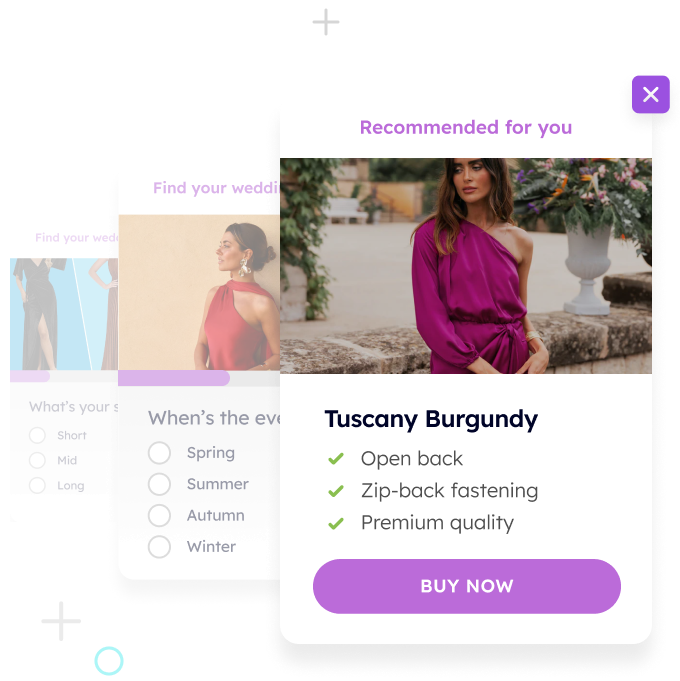The height and width of the screenshot is (681, 680).
Task: Select the Summer radio option
Action: (x=159, y=484)
